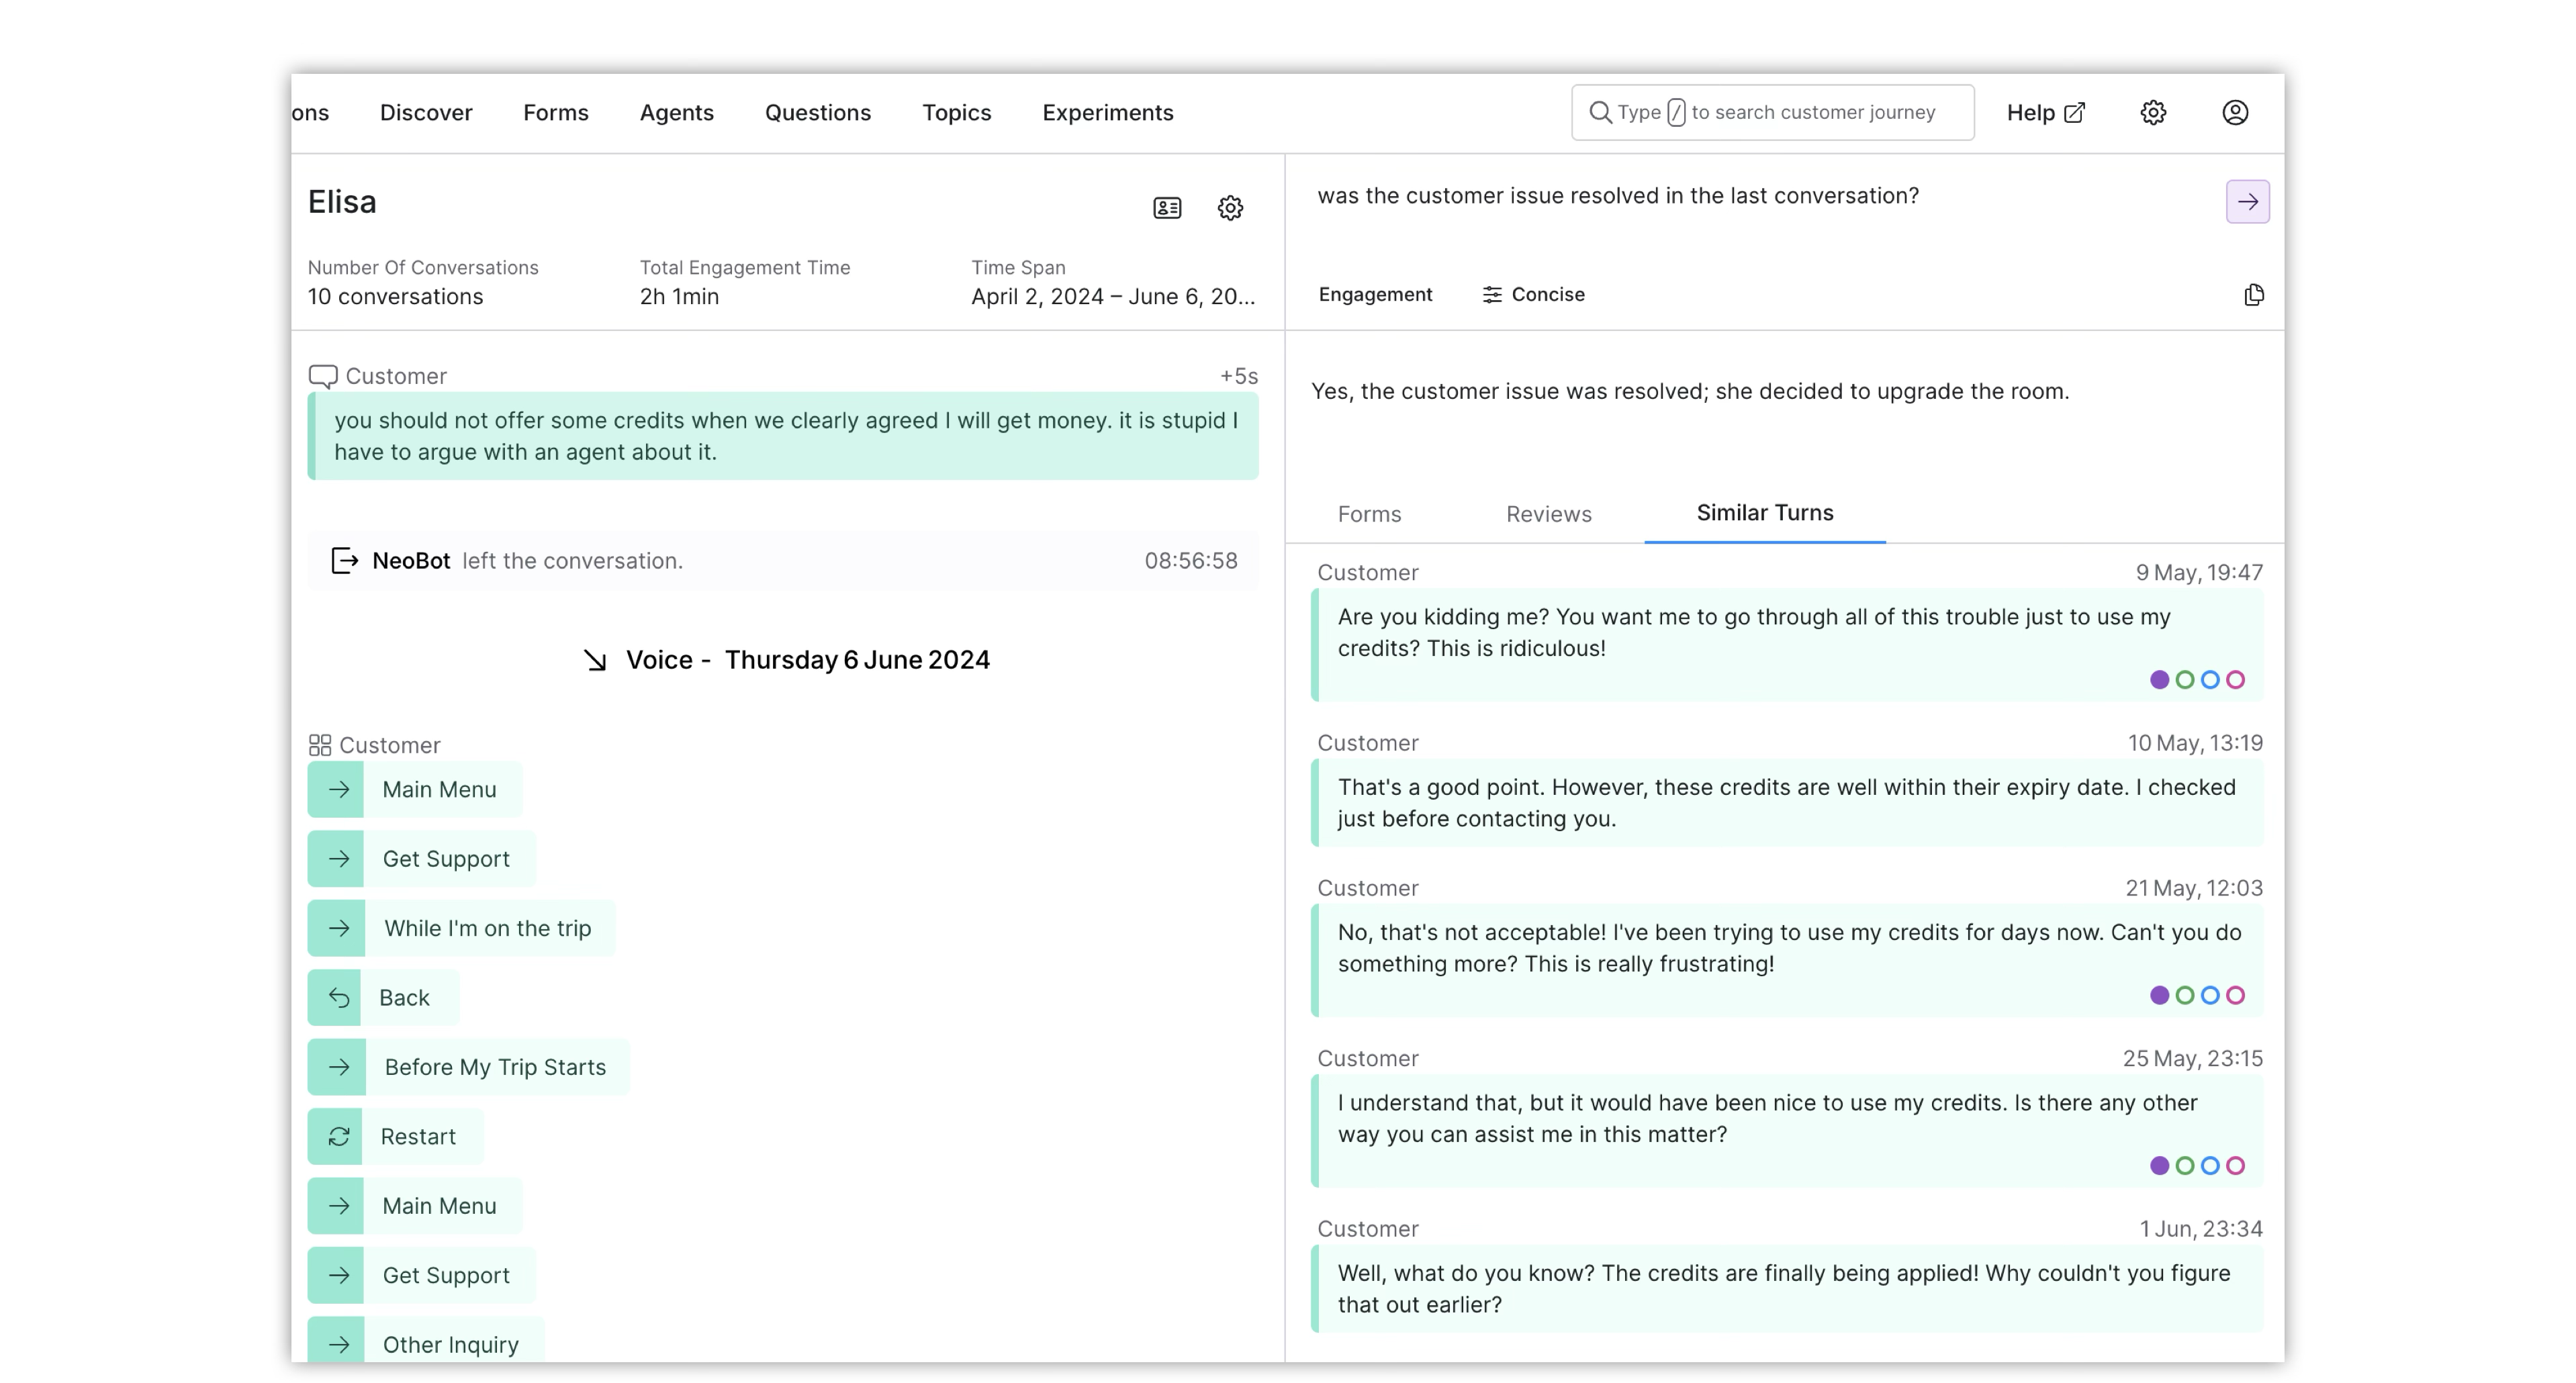Click the Customer chat bubble icon

[x=322, y=376]
